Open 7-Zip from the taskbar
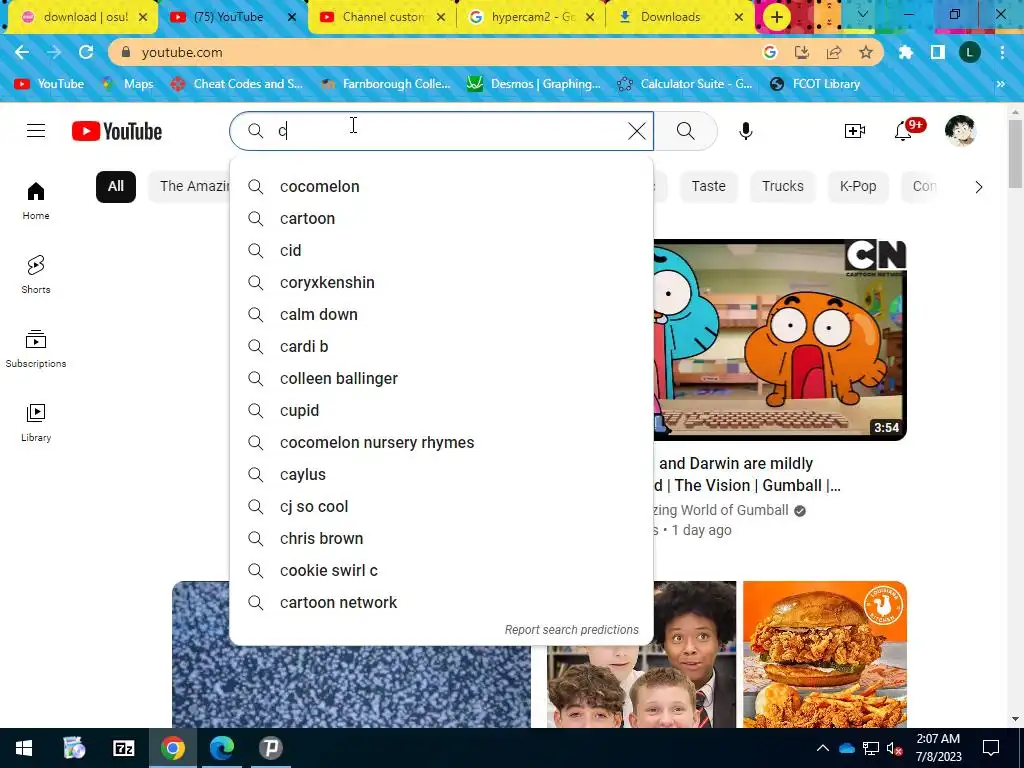1024x768 pixels. pos(123,748)
